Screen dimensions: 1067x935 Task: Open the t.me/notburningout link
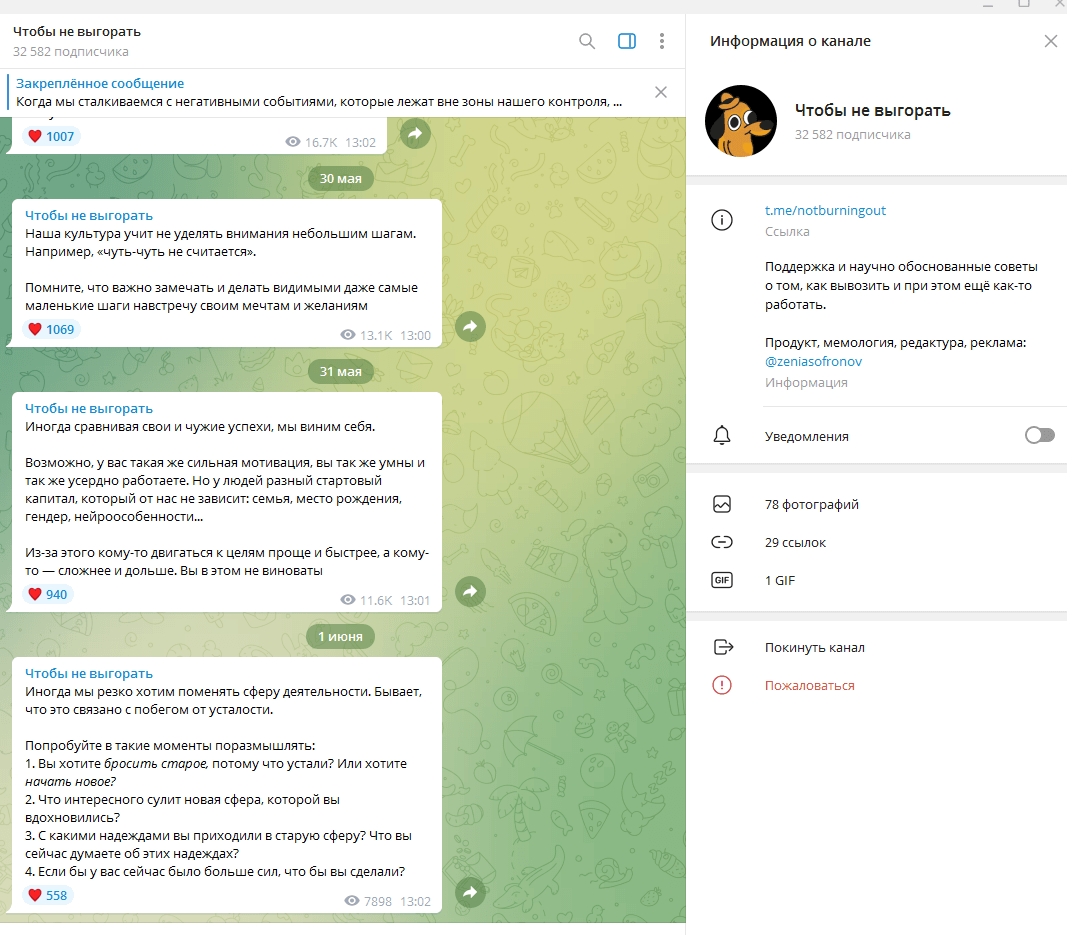coord(825,211)
